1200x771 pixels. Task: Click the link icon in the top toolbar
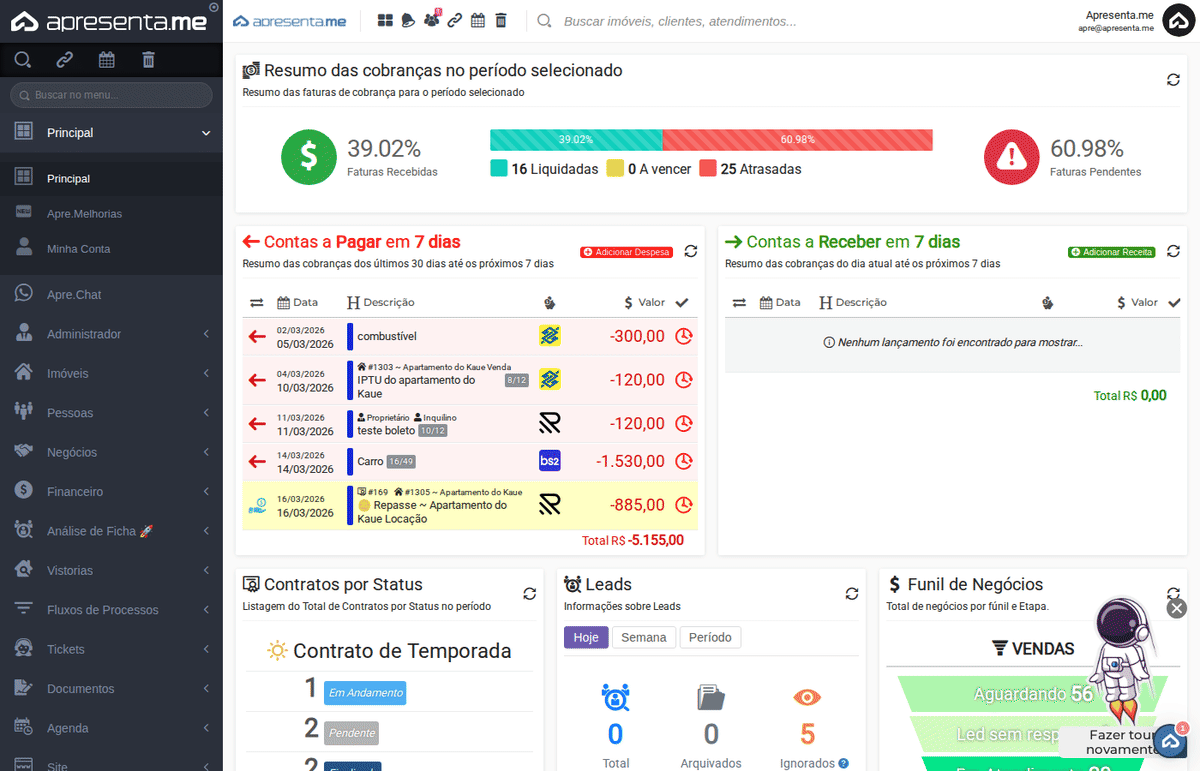(x=454, y=19)
